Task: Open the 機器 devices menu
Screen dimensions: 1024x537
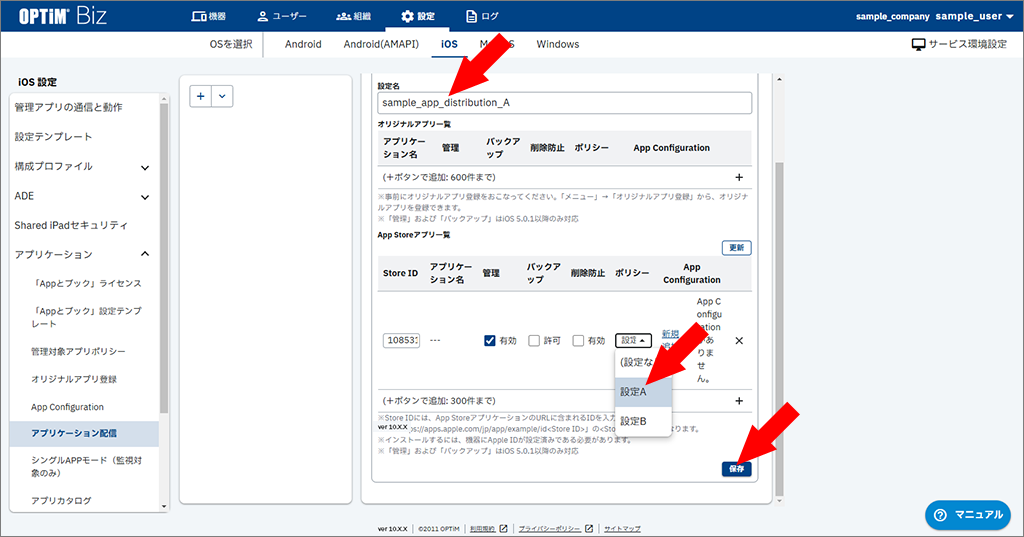Action: (x=208, y=16)
